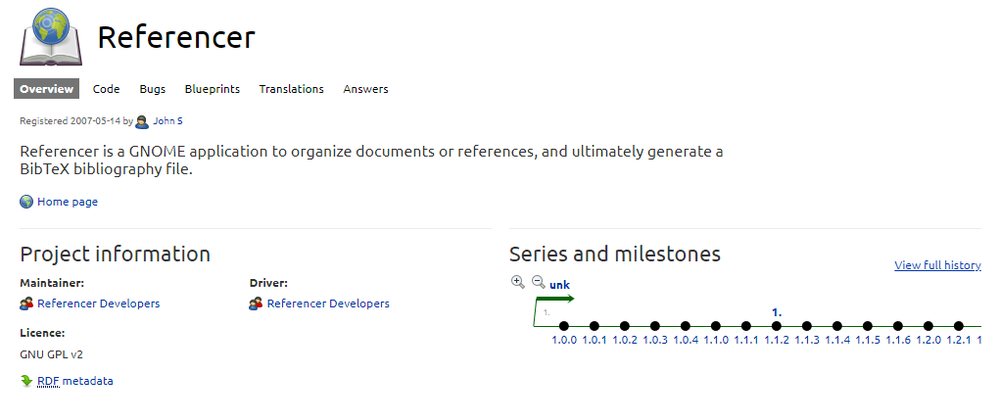Viewport: 1000px width, 416px height.
Task: Open the 1.1.6 milestone label
Action: [898, 340]
